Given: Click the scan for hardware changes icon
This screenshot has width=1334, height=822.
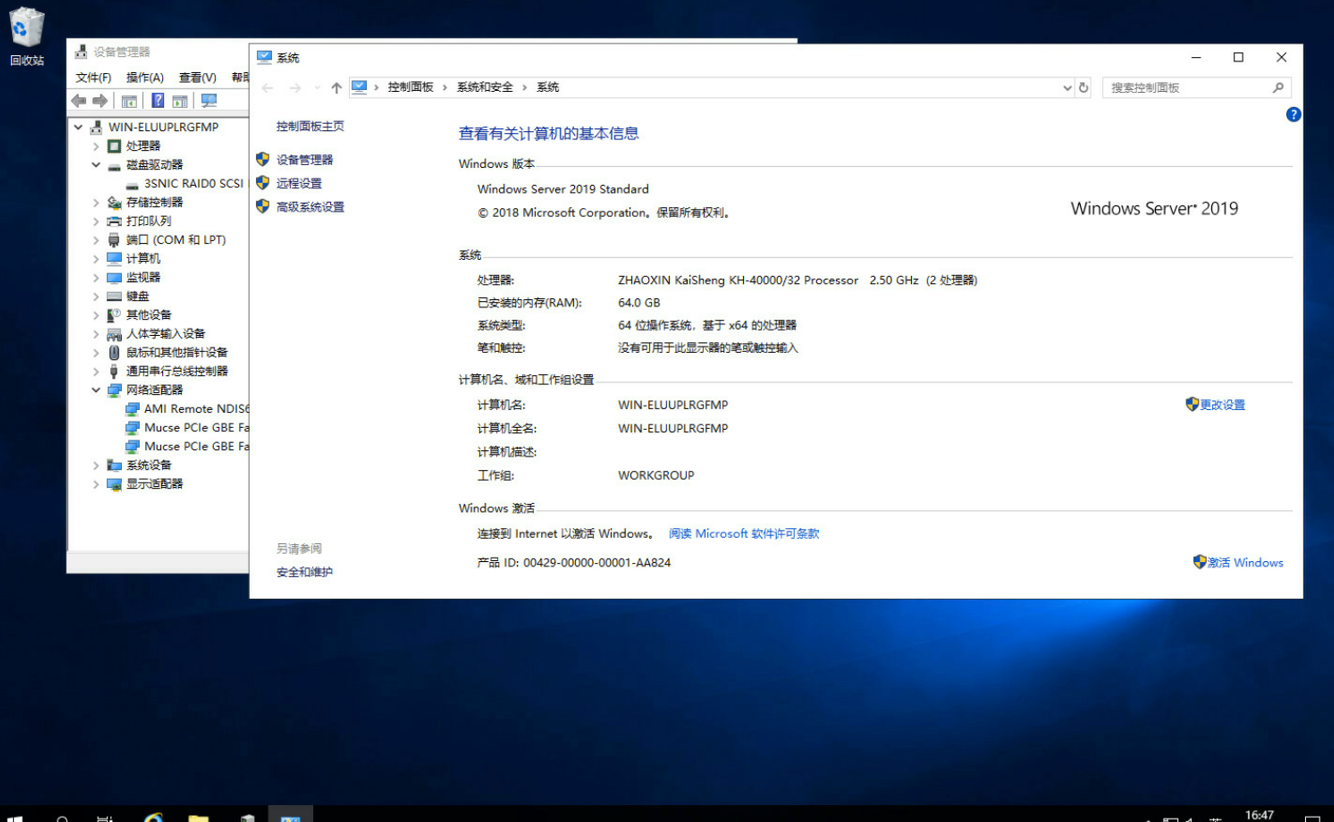Looking at the screenshot, I should [x=209, y=101].
